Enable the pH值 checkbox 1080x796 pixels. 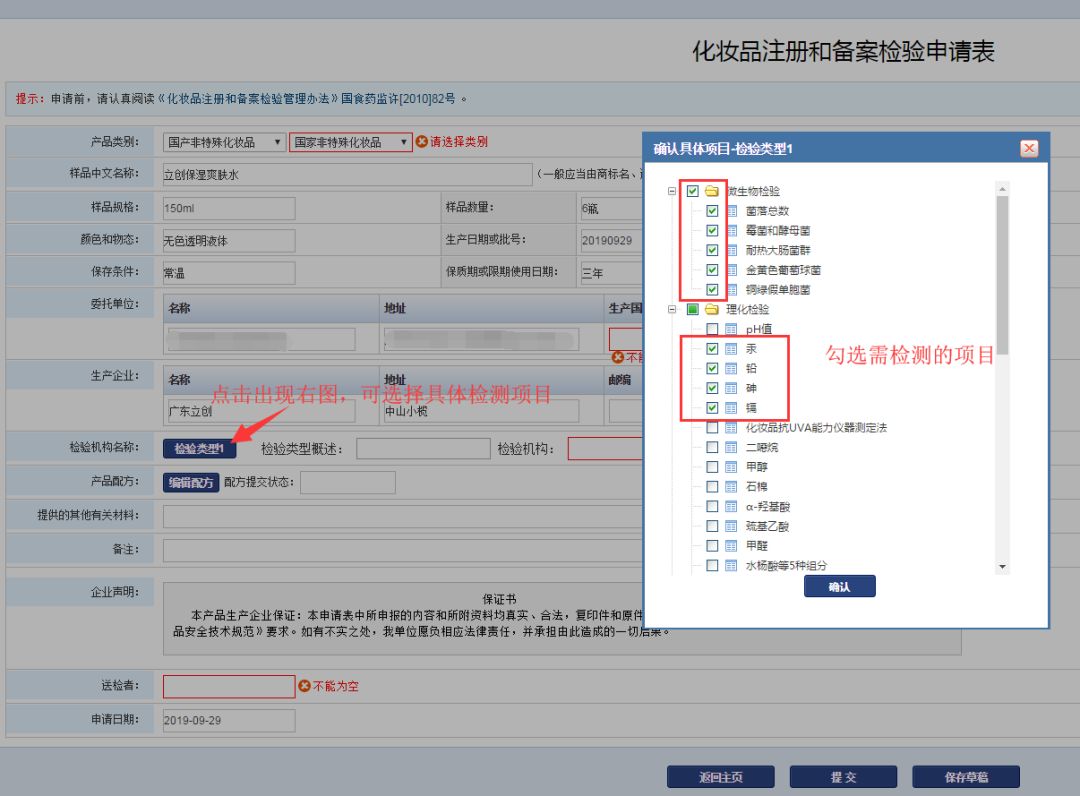pyautogui.click(x=712, y=330)
